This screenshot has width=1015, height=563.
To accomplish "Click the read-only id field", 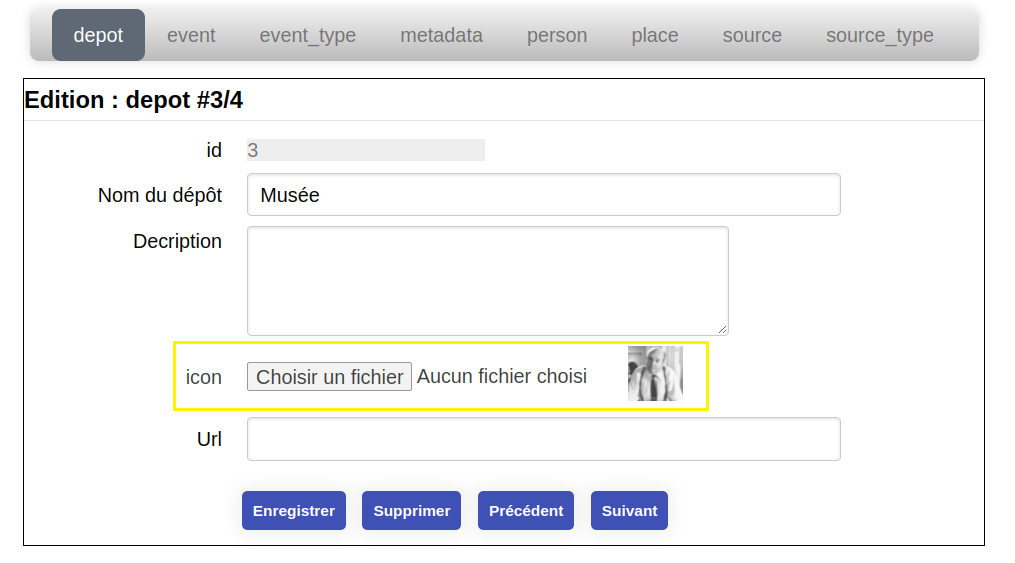I will click(366, 150).
